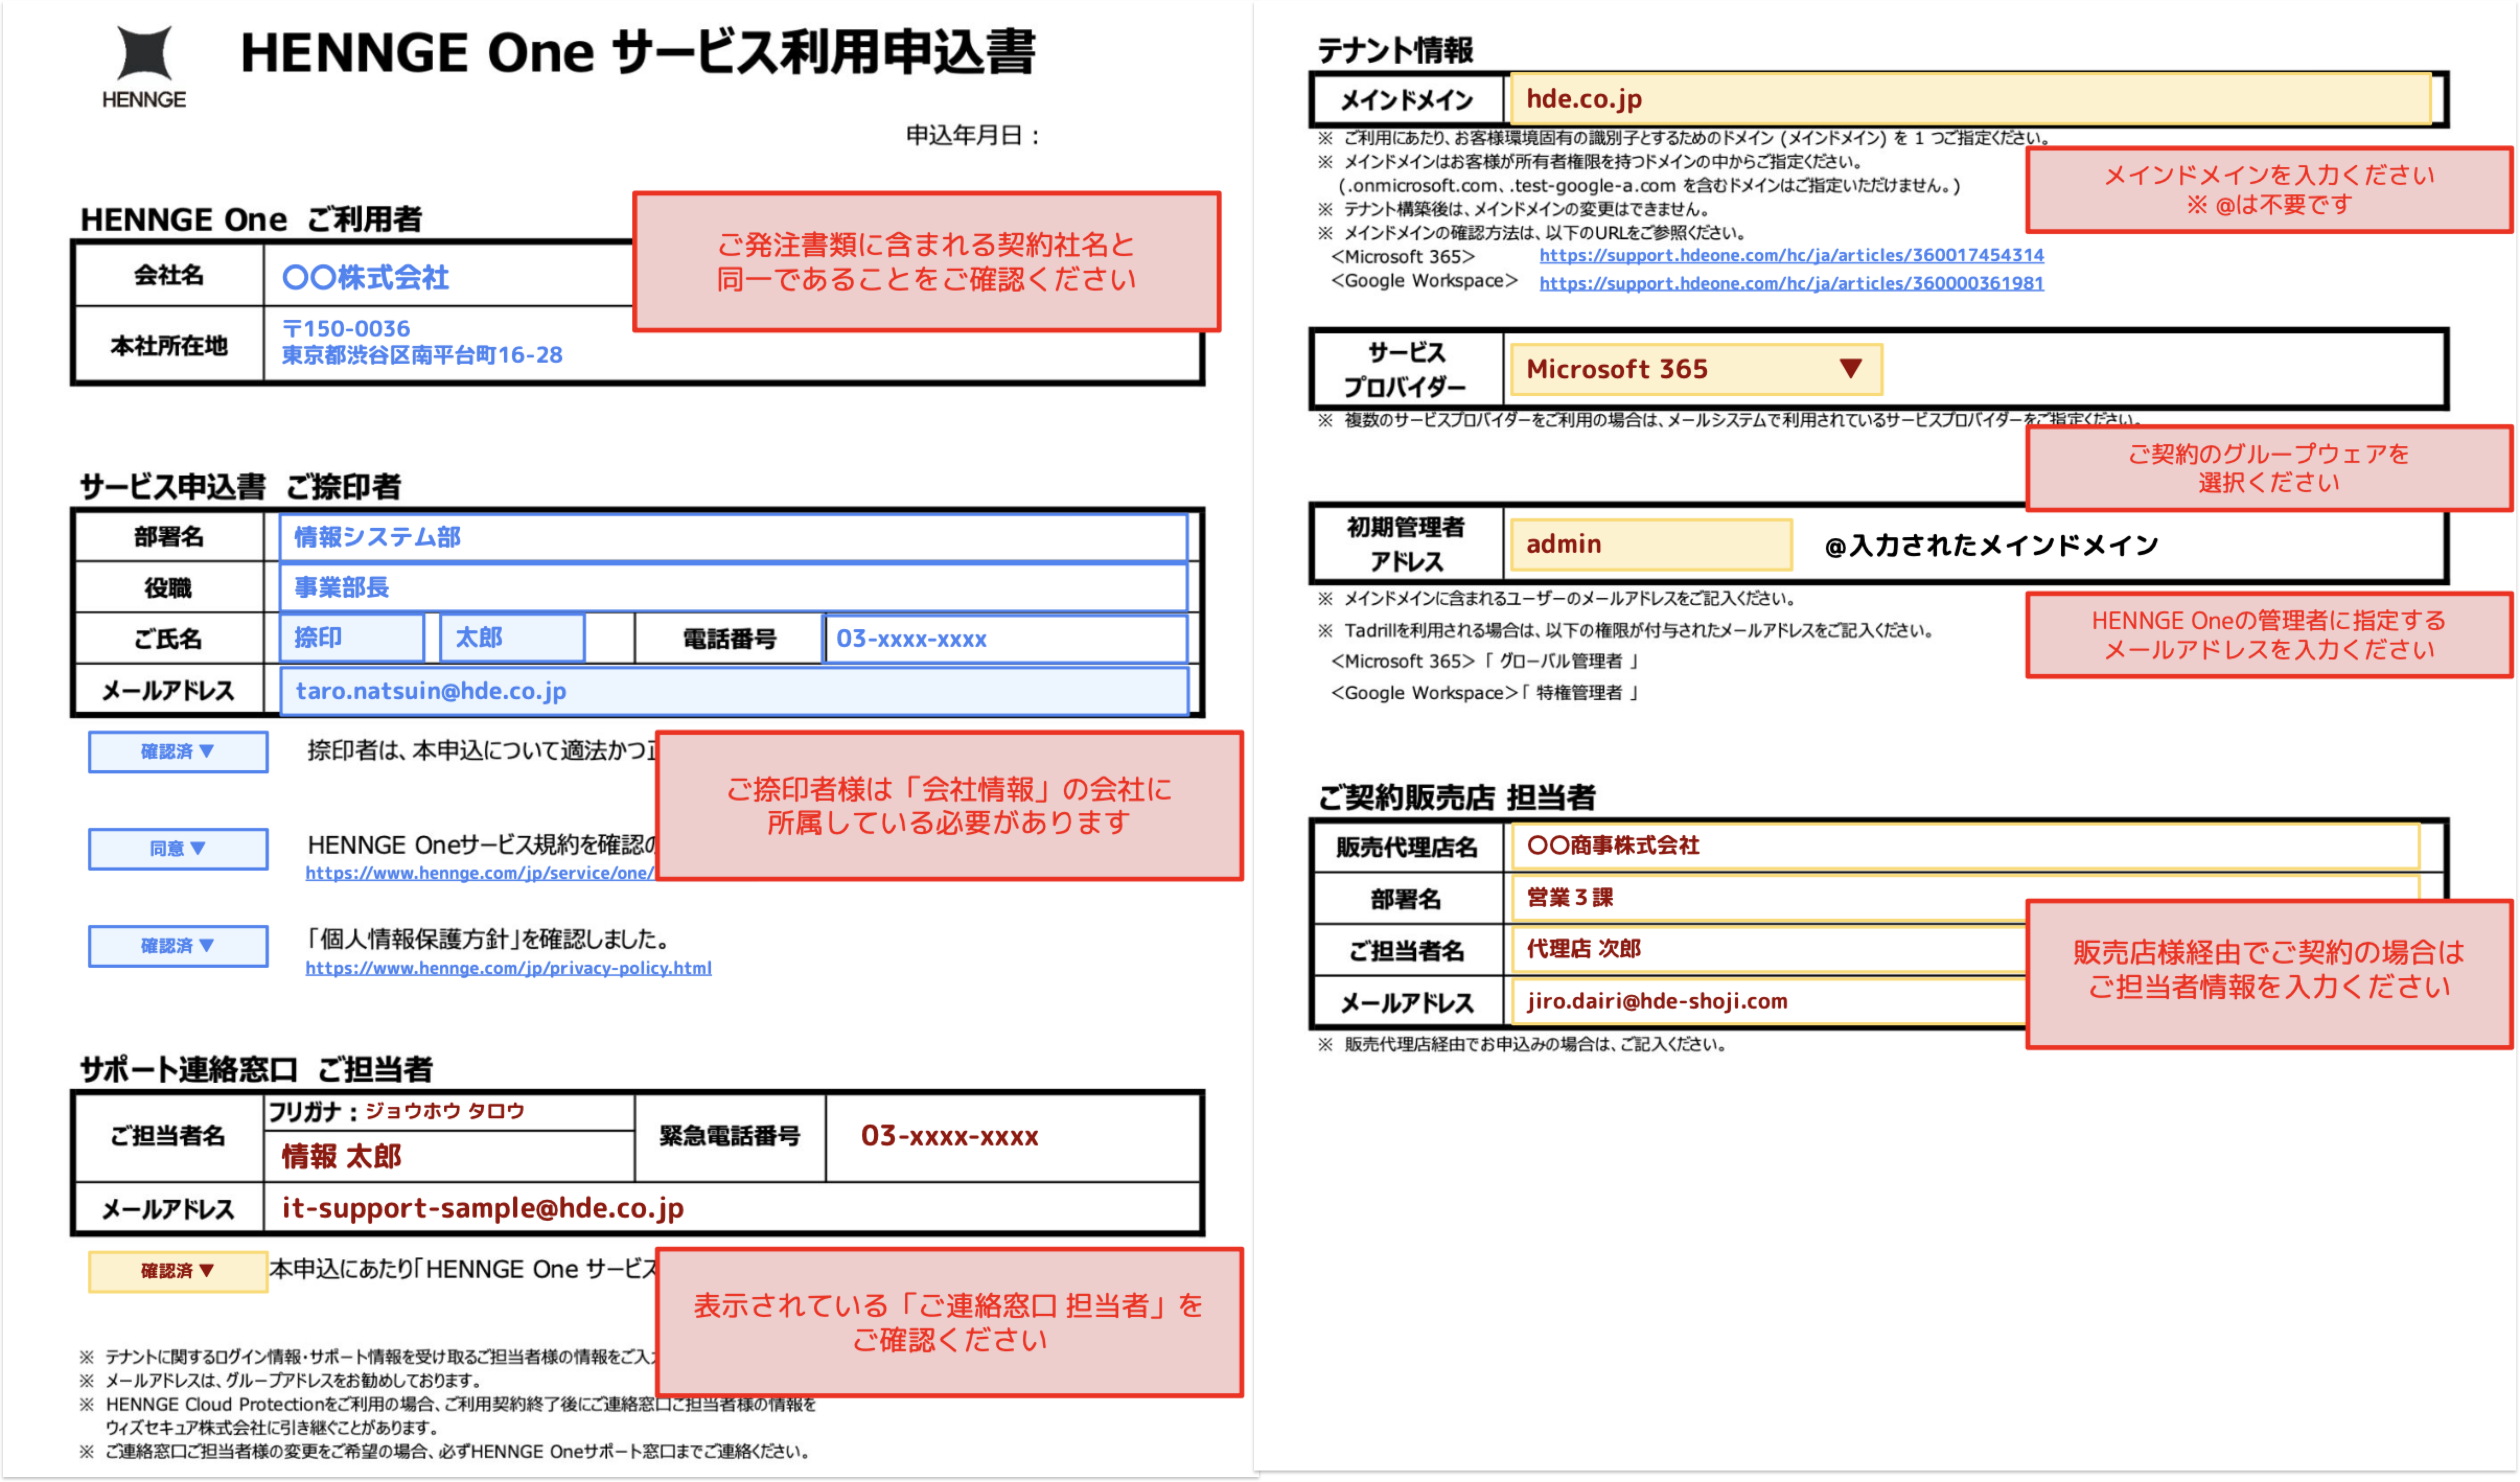The width and height of the screenshot is (2520, 1482).
Task: Open the Google Workspace support article link
Action: coord(1791,283)
